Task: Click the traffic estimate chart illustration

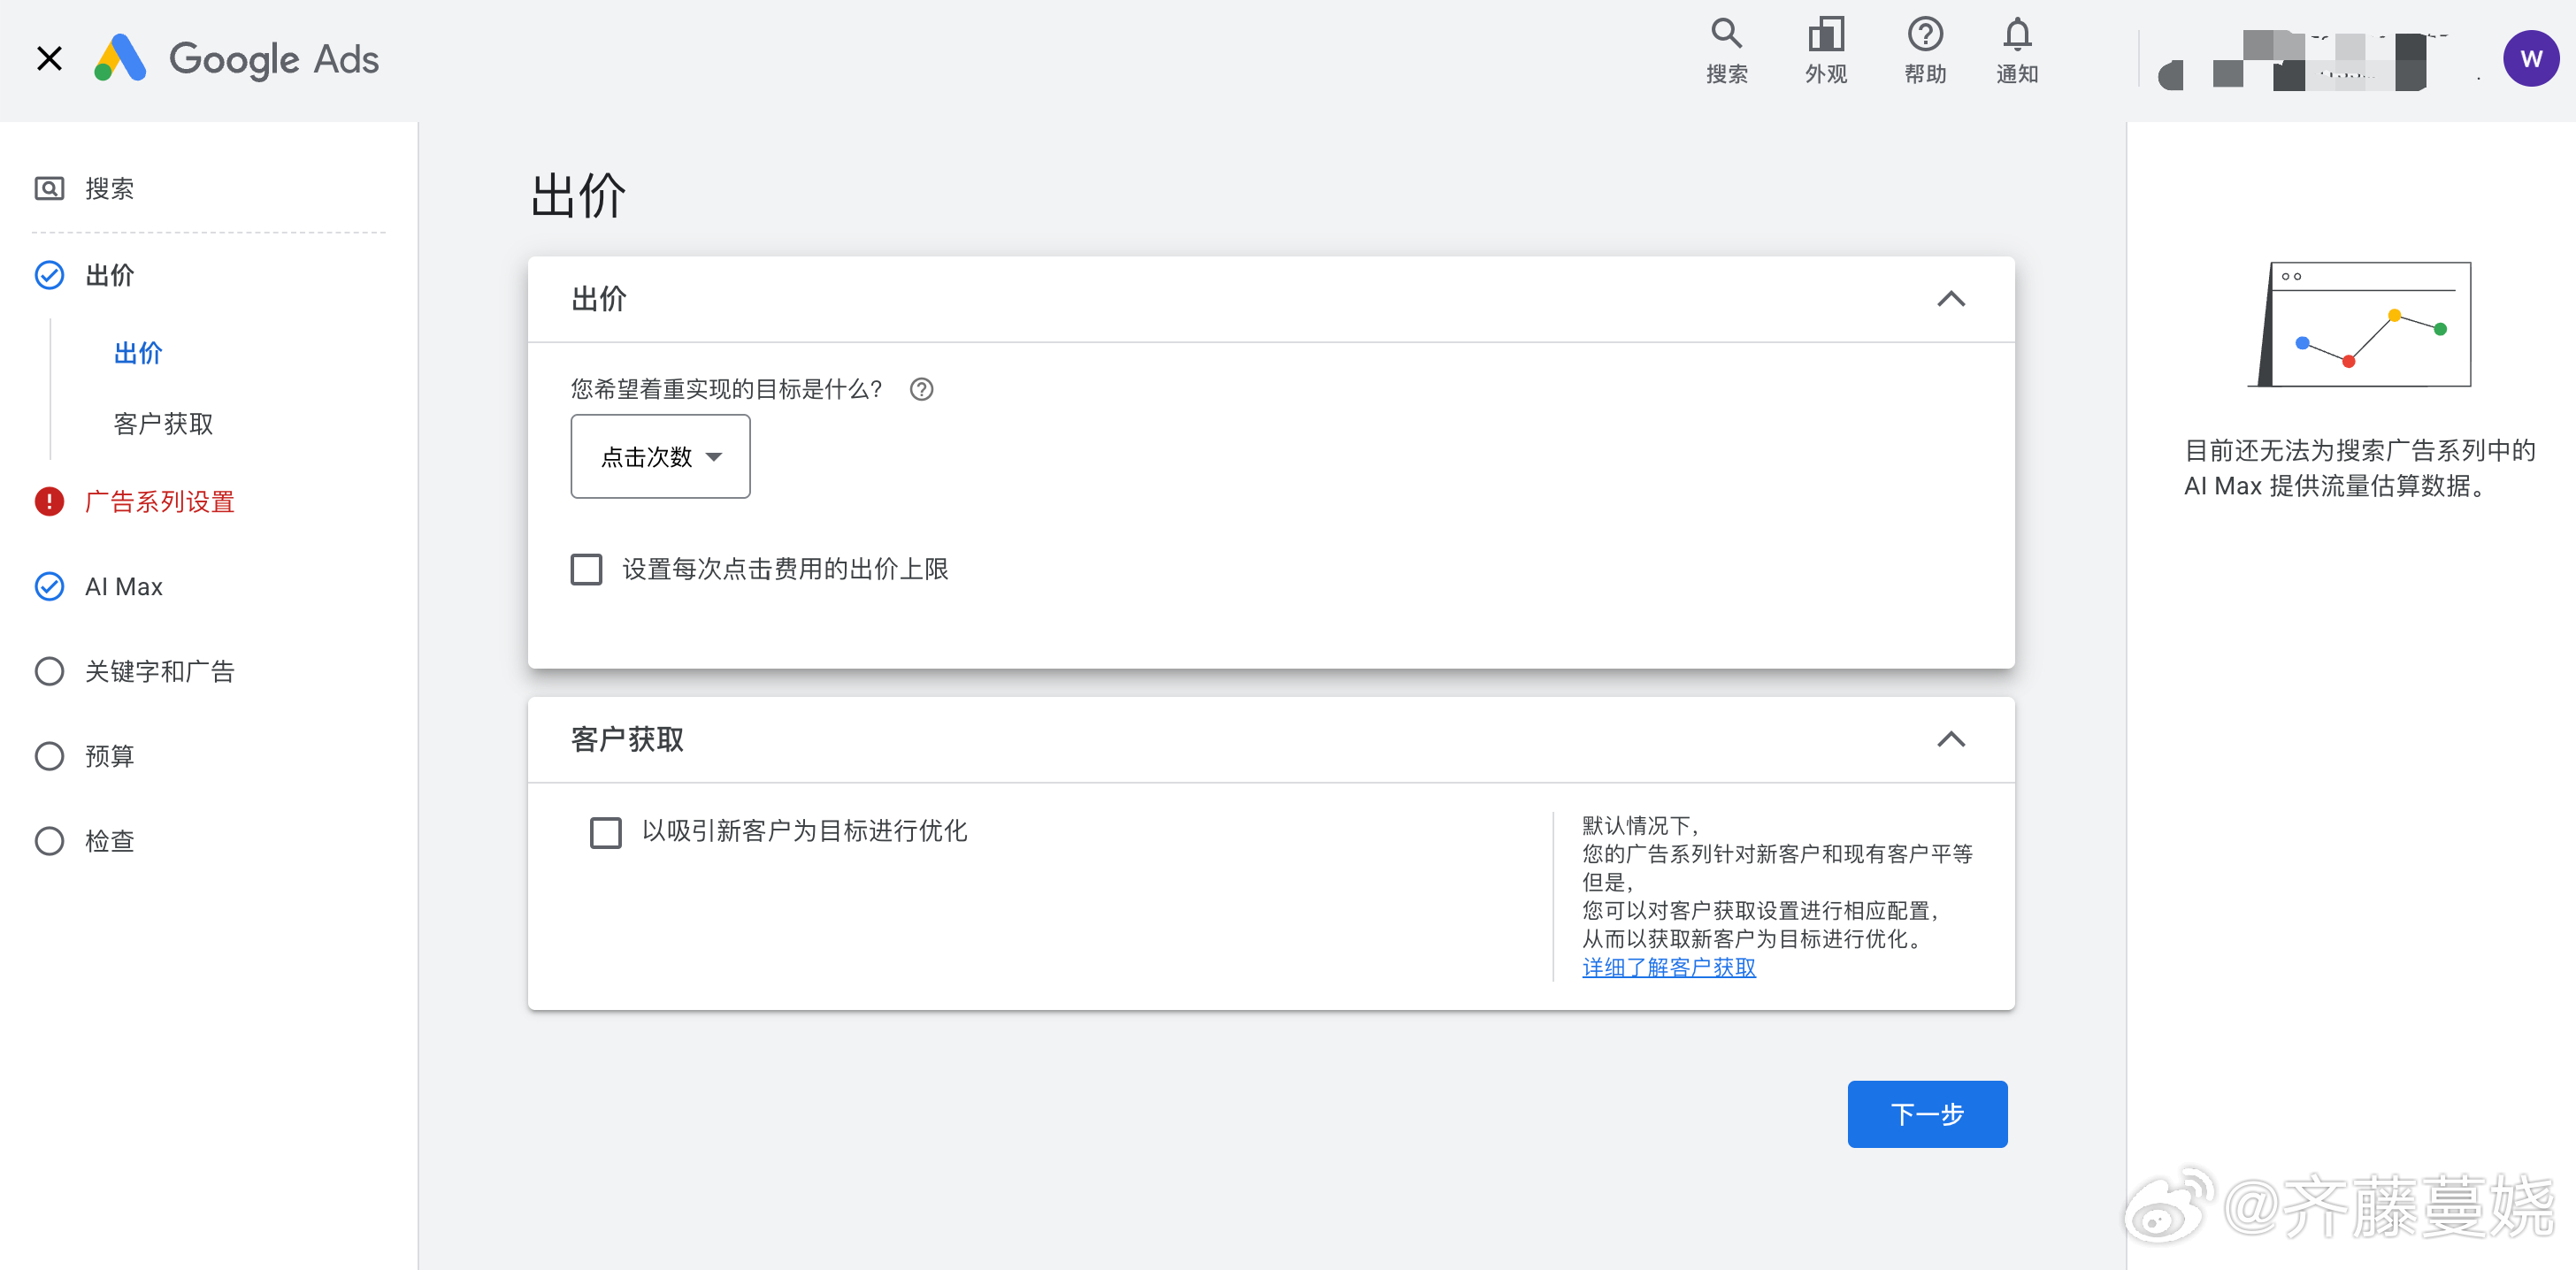Action: (2360, 325)
